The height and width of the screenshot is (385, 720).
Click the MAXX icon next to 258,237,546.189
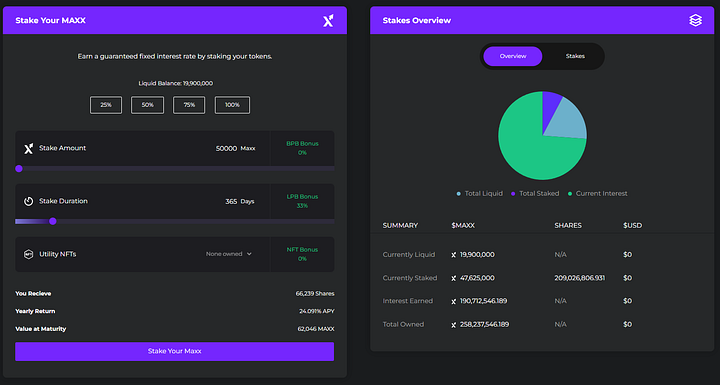click(x=454, y=324)
